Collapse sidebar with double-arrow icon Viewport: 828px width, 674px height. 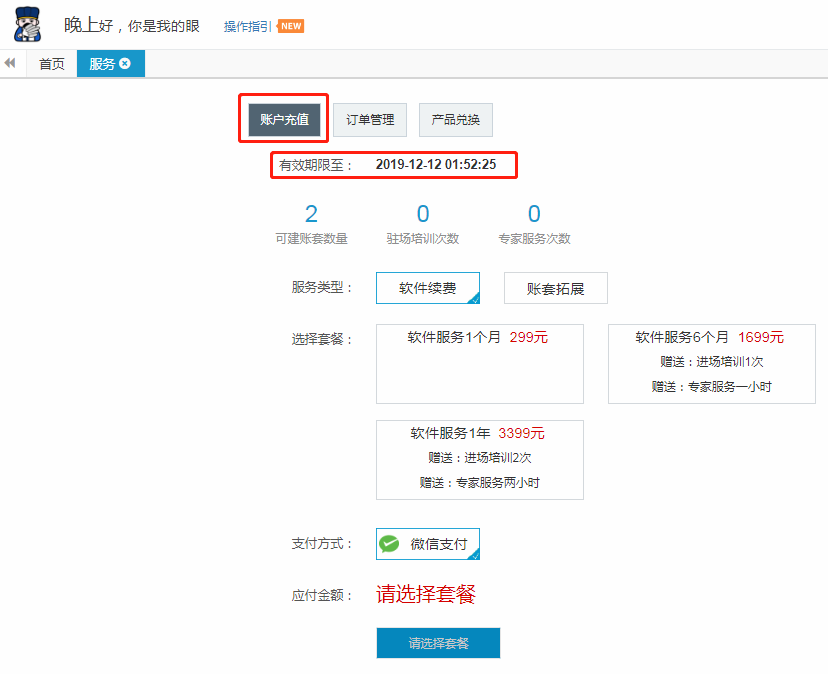click(10, 63)
